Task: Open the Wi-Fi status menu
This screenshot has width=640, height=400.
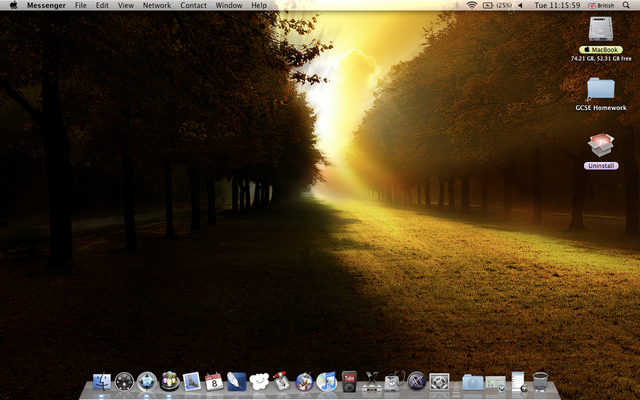Action: point(472,5)
